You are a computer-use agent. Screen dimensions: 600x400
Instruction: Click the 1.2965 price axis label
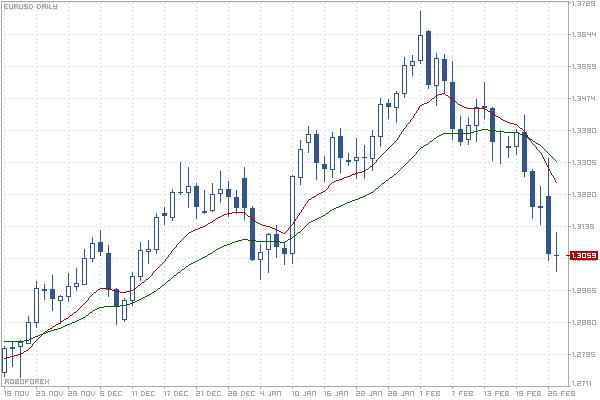584,291
